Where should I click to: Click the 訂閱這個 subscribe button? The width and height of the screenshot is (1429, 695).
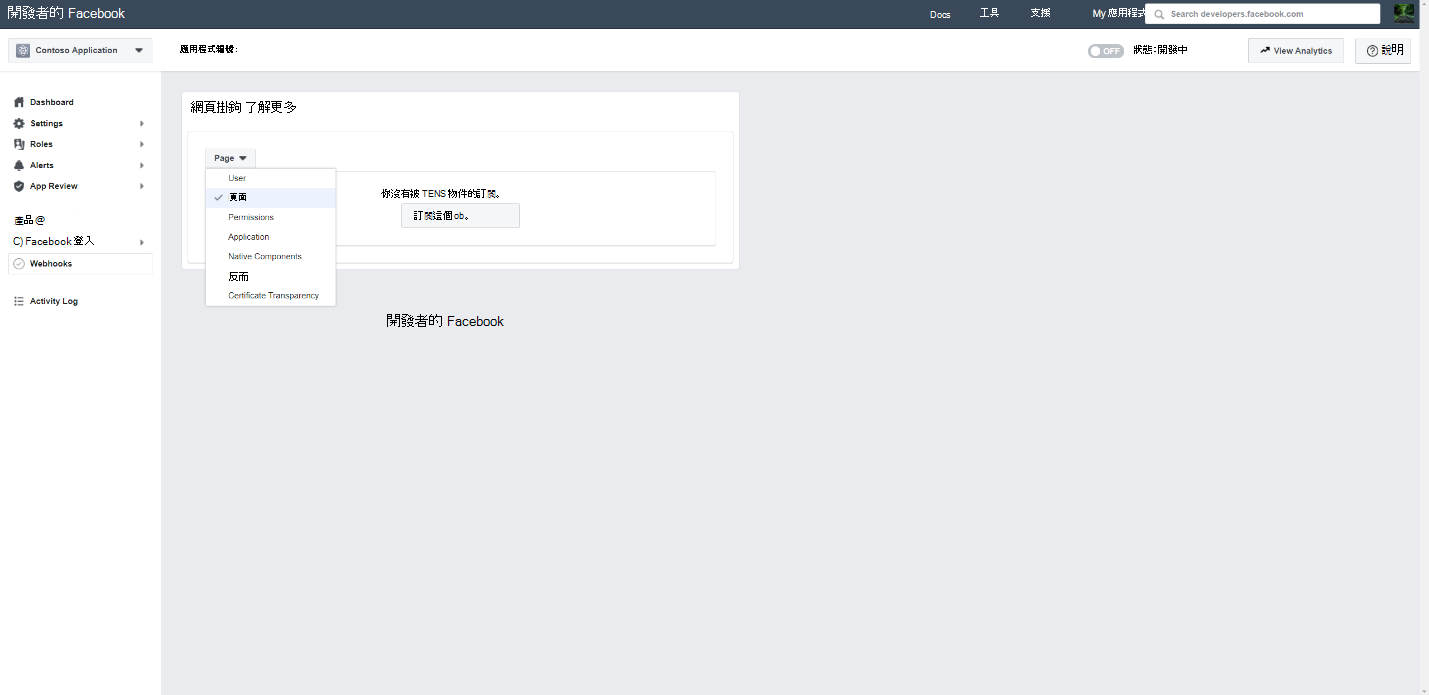(x=460, y=215)
